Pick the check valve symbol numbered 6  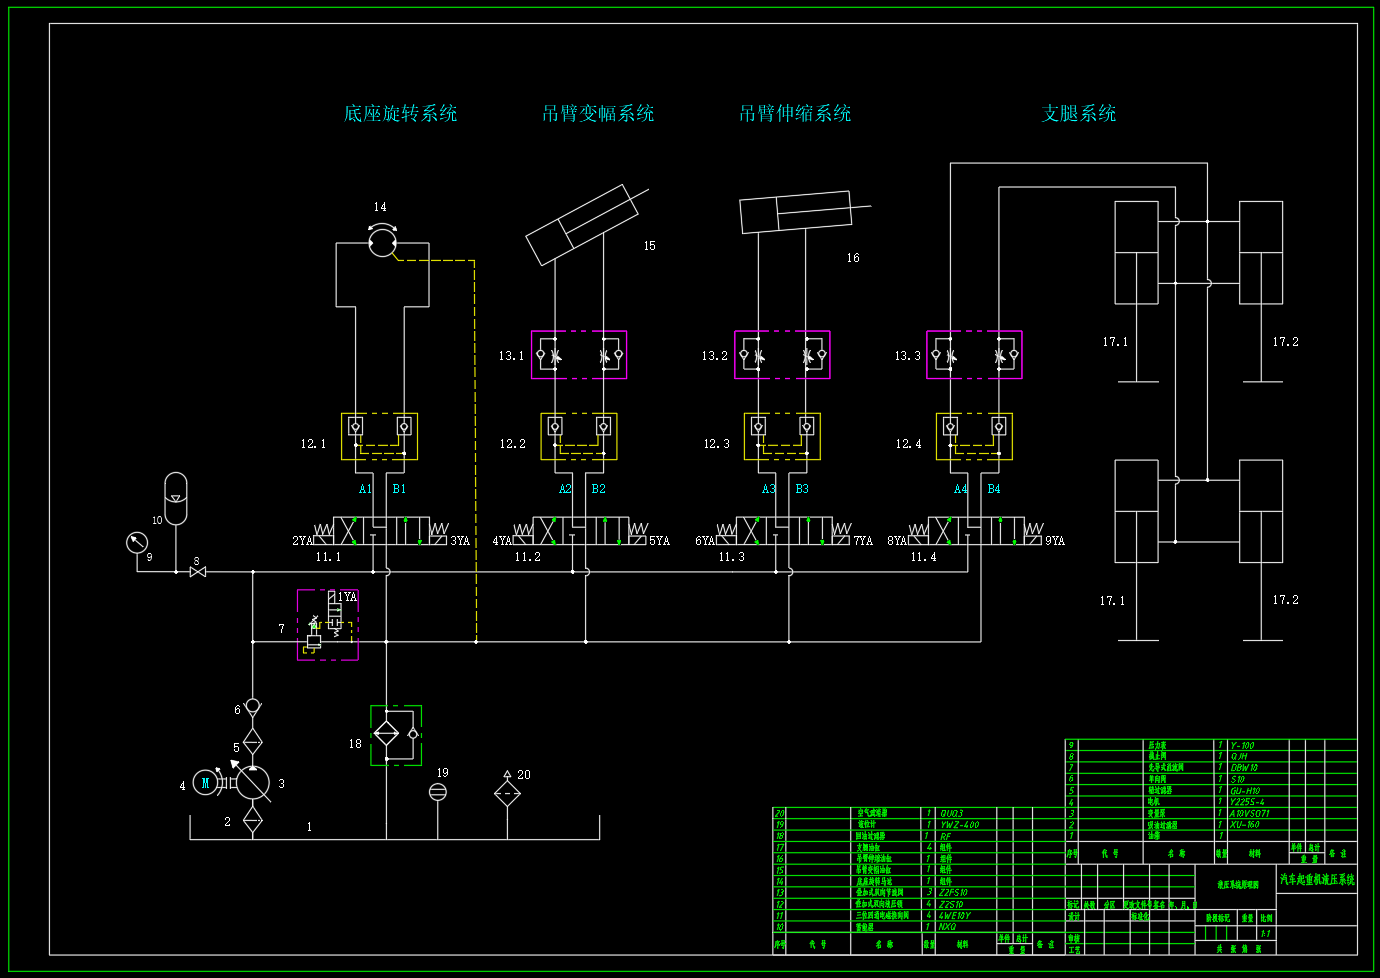(253, 707)
